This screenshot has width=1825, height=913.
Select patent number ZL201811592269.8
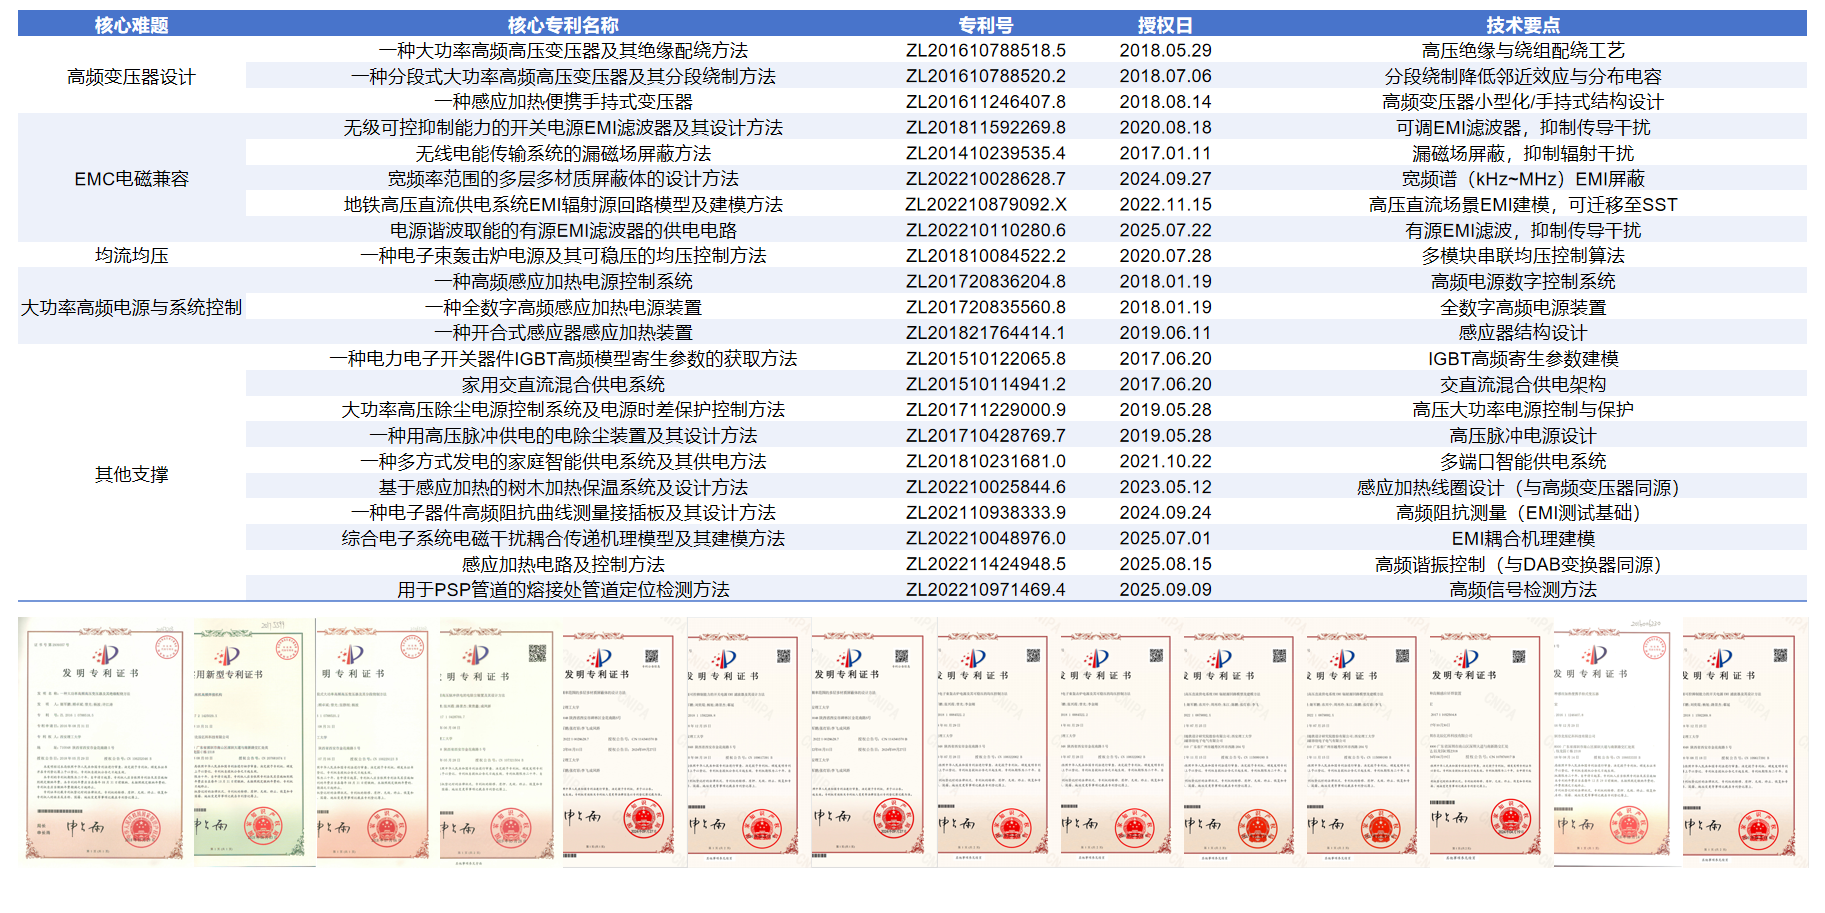coord(986,128)
